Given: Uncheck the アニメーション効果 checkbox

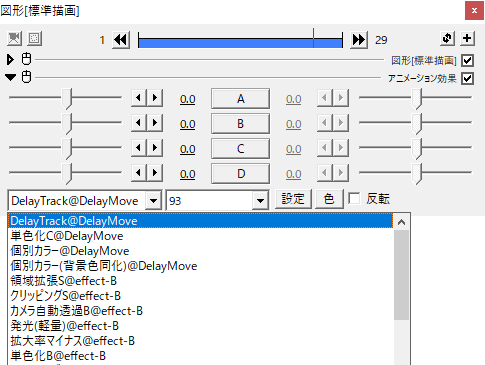Looking at the screenshot, I should point(467,79).
